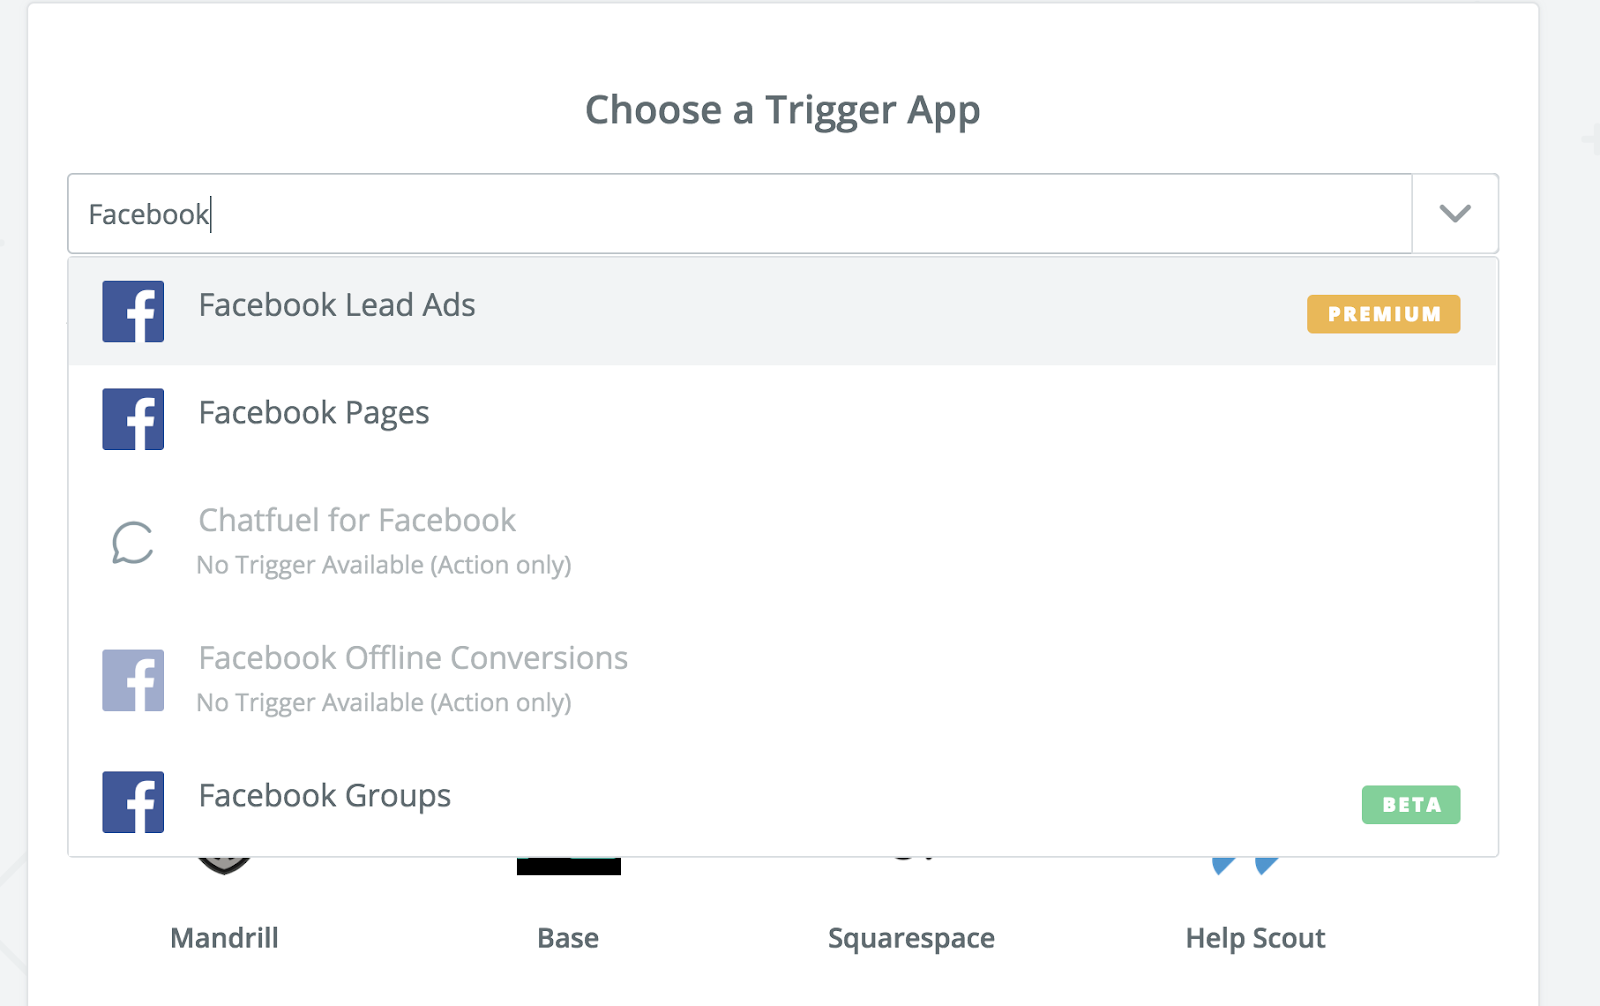
Task: Focus the trigger app search field
Action: (740, 214)
